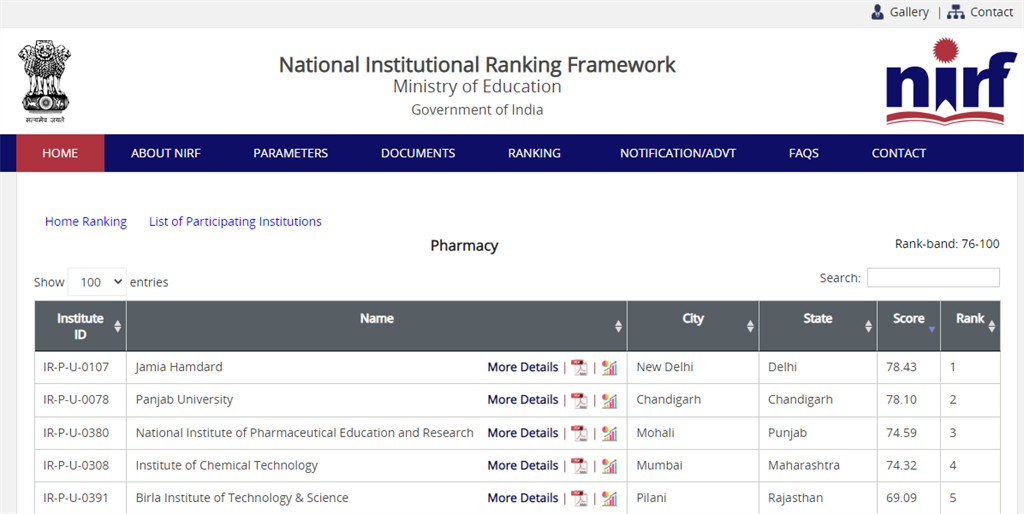Viewport: 1024px width, 514px height.
Task: Click More Details for NIPER Mohali
Action: [522, 433]
